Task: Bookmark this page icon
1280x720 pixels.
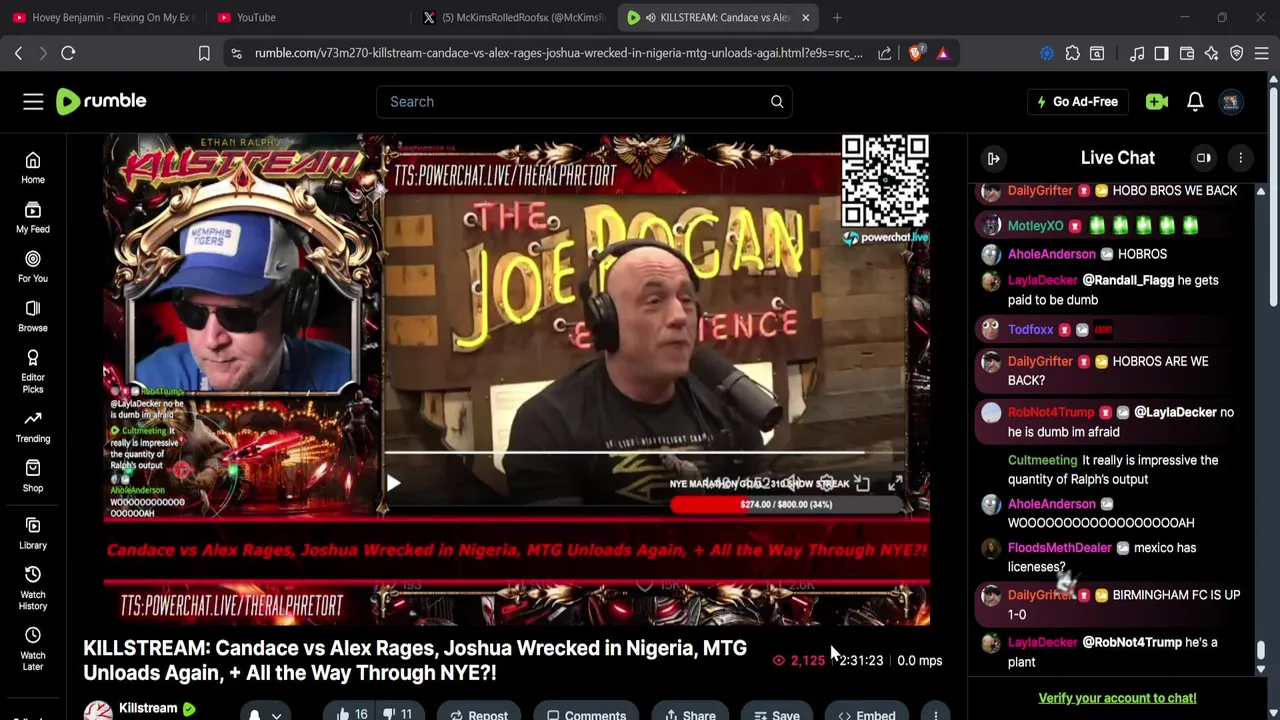Action: [x=204, y=53]
